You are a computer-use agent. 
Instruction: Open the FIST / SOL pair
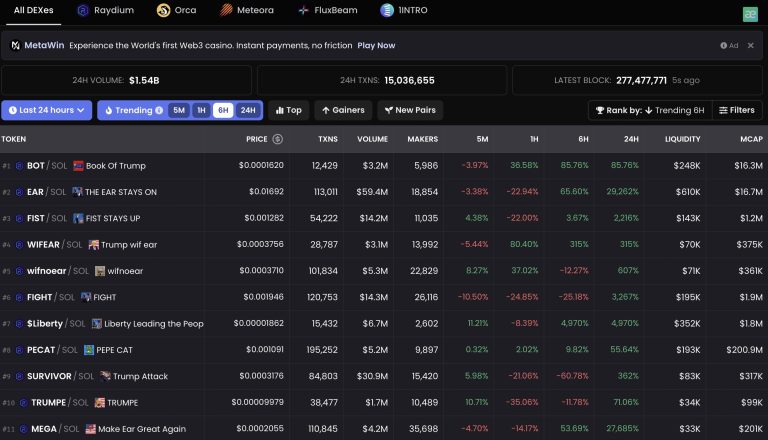tap(47, 219)
